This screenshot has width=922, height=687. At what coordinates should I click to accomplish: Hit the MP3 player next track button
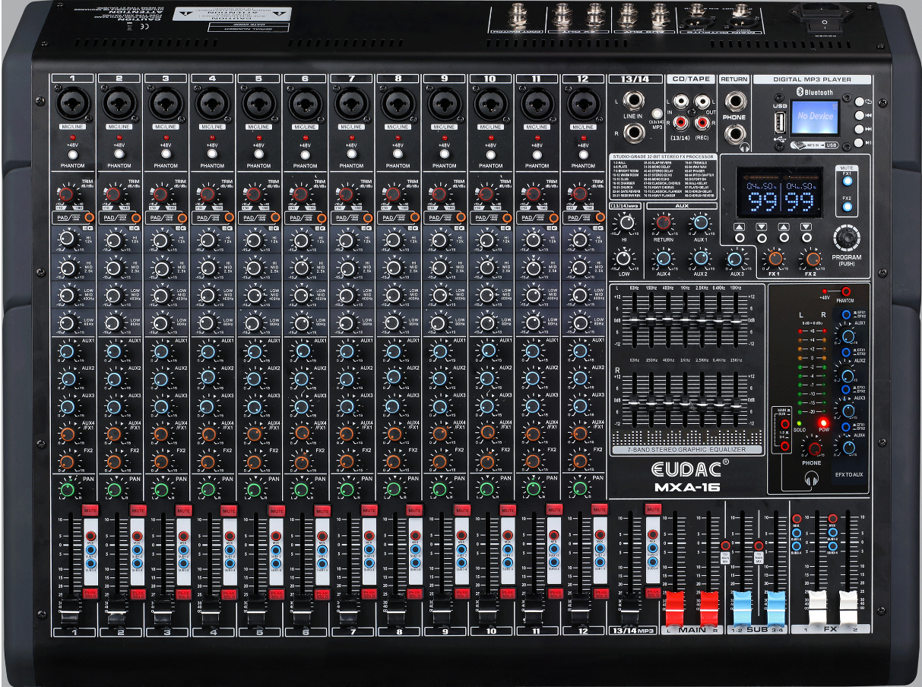coord(860,129)
